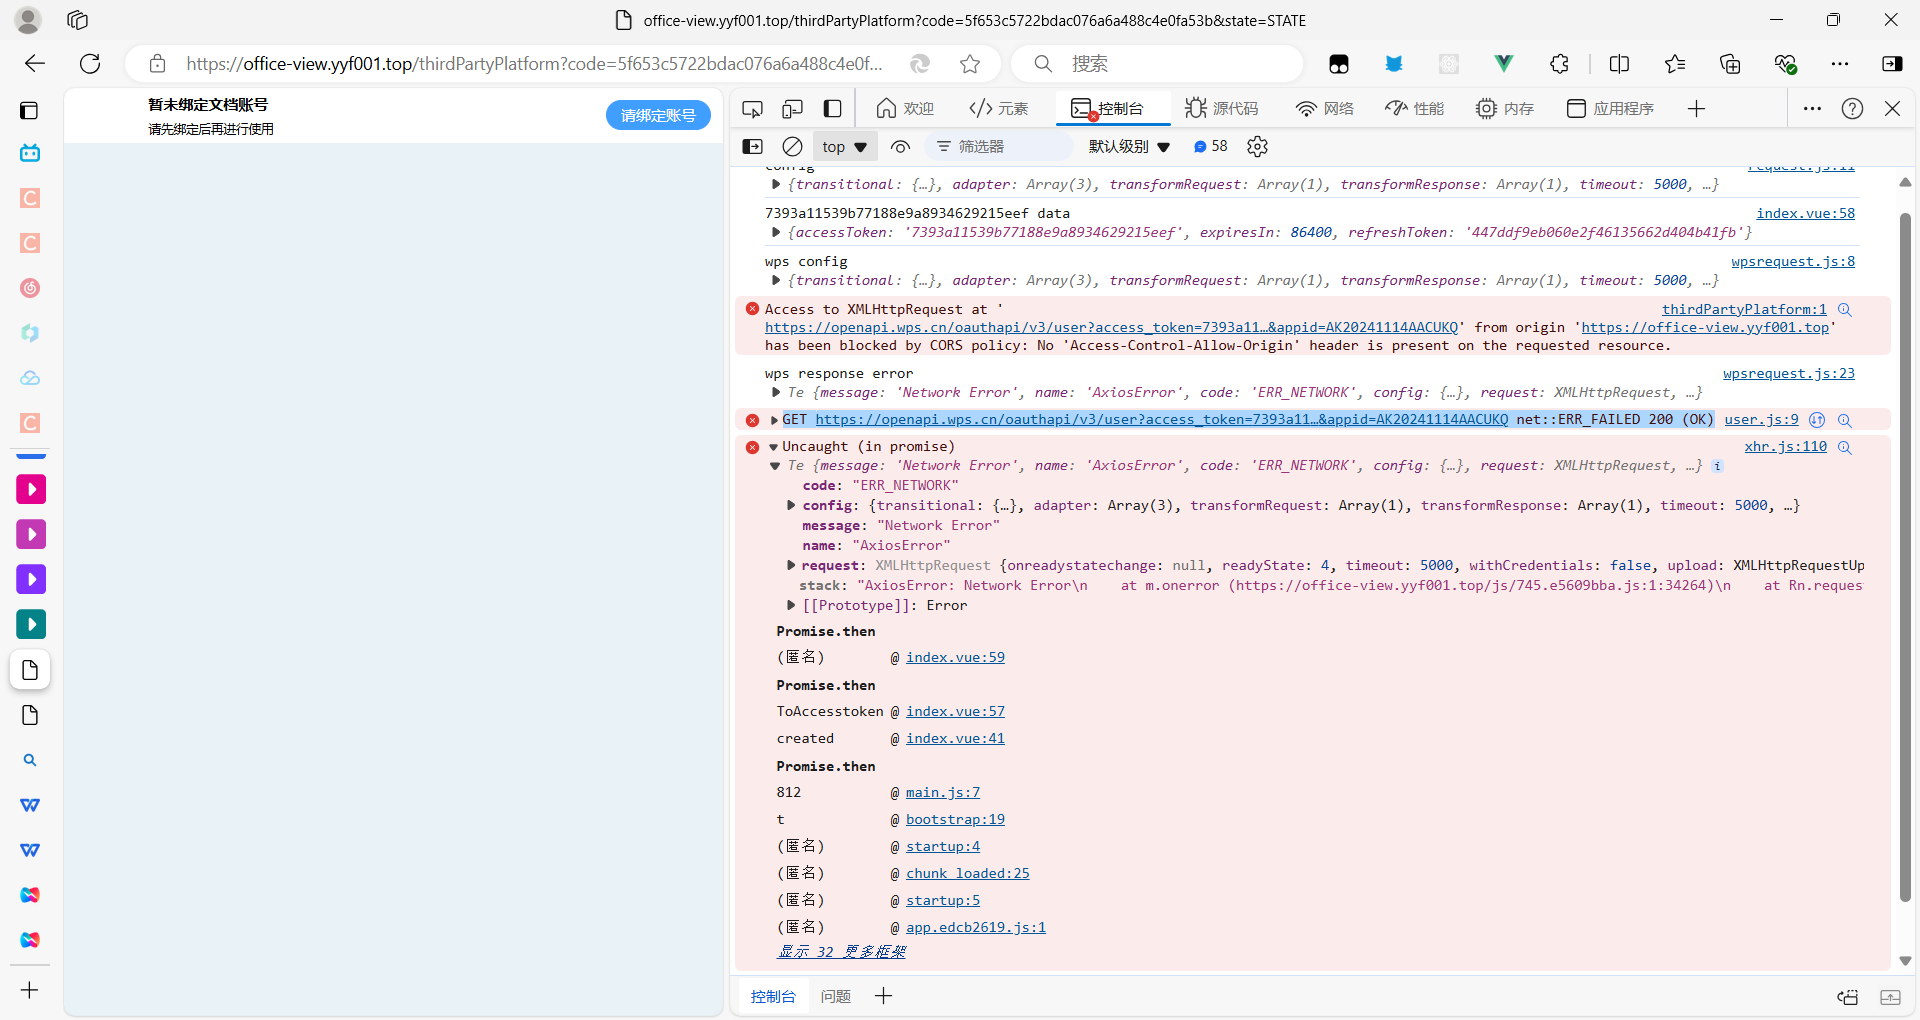Show 32 more frames link
This screenshot has height=1020, width=1920.
click(842, 951)
